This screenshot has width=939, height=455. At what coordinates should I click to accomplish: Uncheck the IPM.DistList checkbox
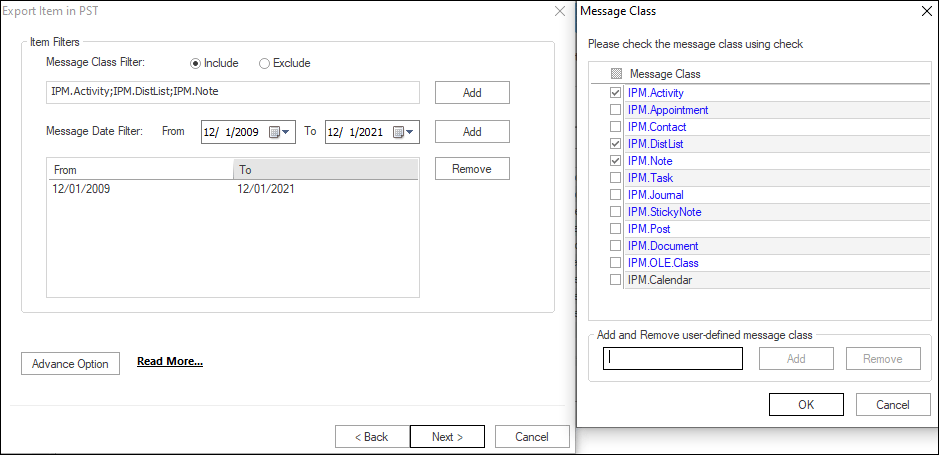[616, 144]
